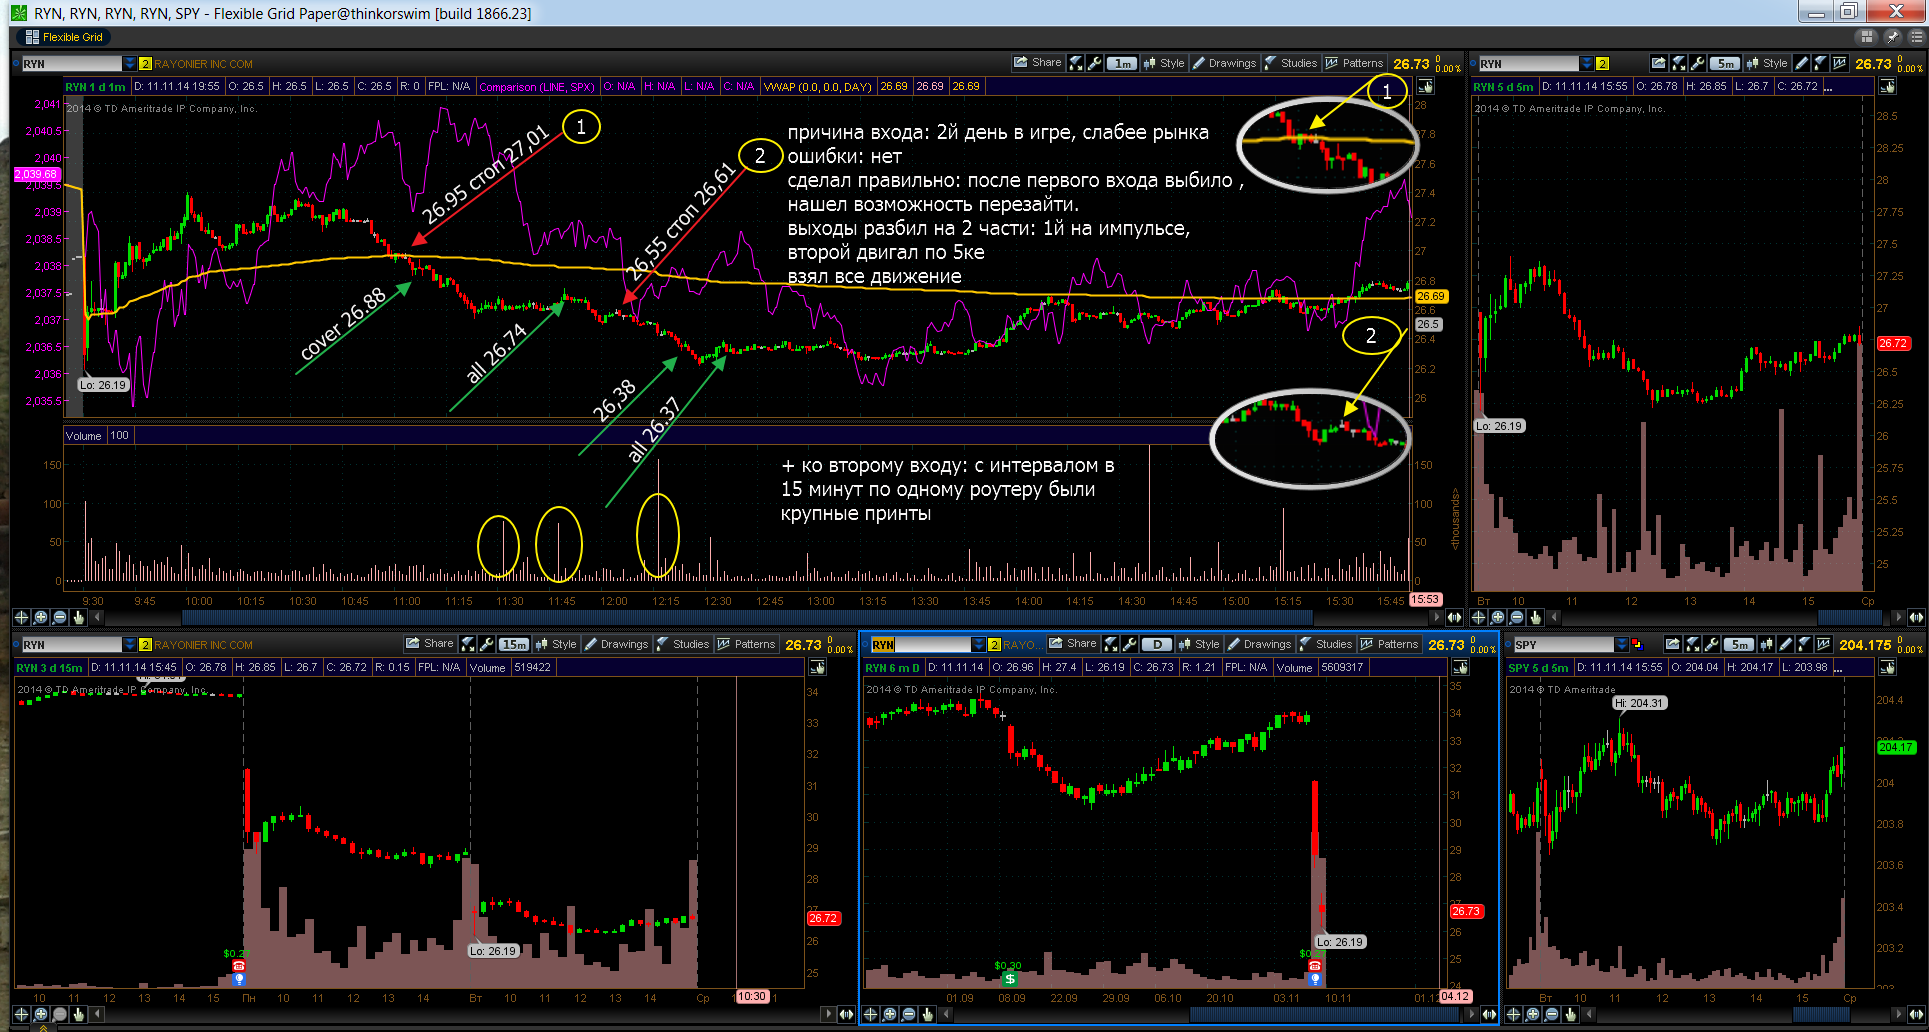Open Style menu in the top 1m chart
Viewport: 1929px width, 1032px height.
[1165, 62]
